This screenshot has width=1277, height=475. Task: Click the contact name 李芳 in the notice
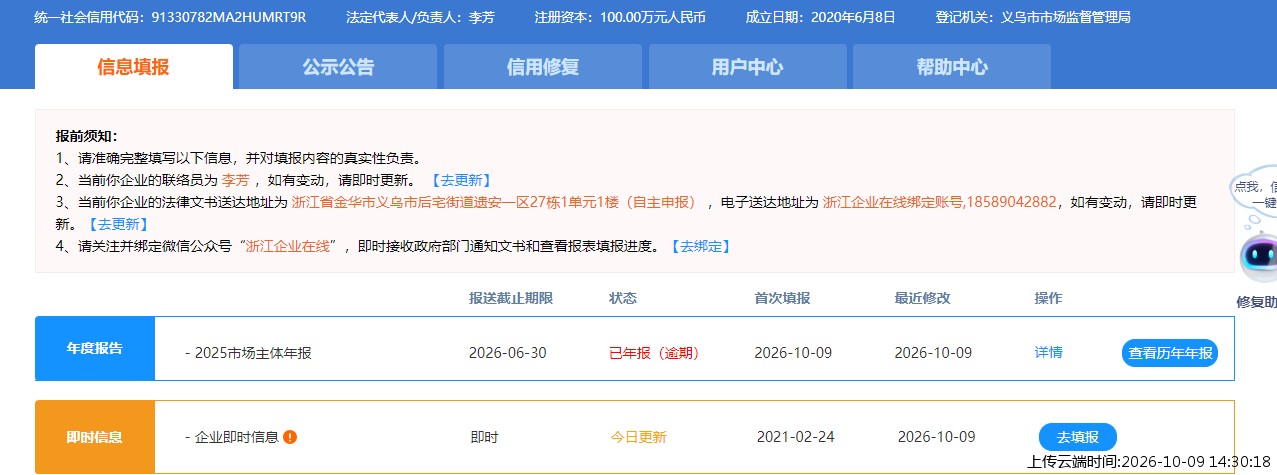click(235, 180)
